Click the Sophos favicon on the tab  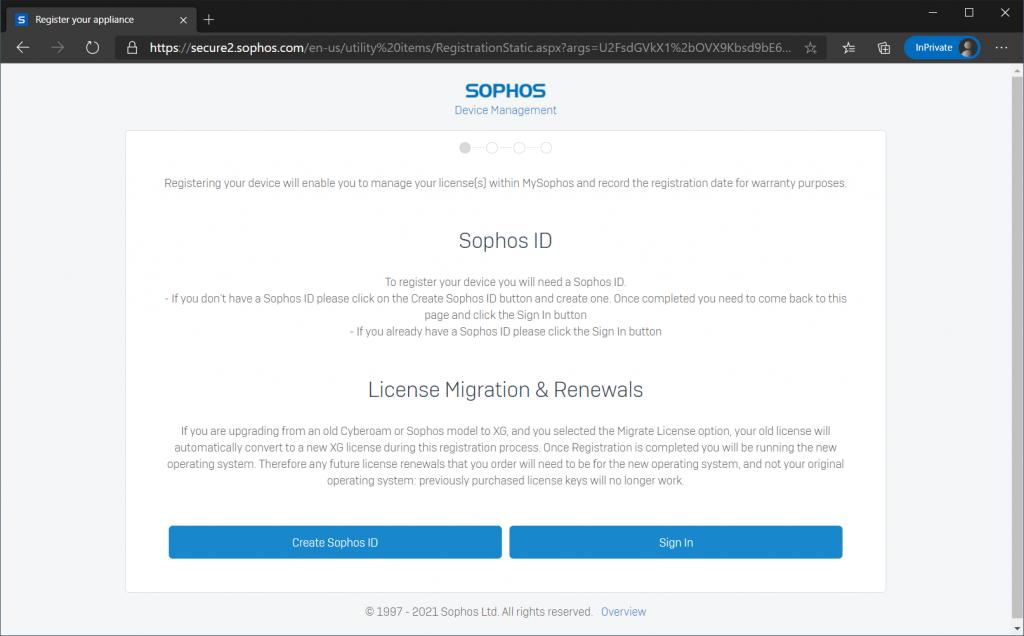pos(22,20)
